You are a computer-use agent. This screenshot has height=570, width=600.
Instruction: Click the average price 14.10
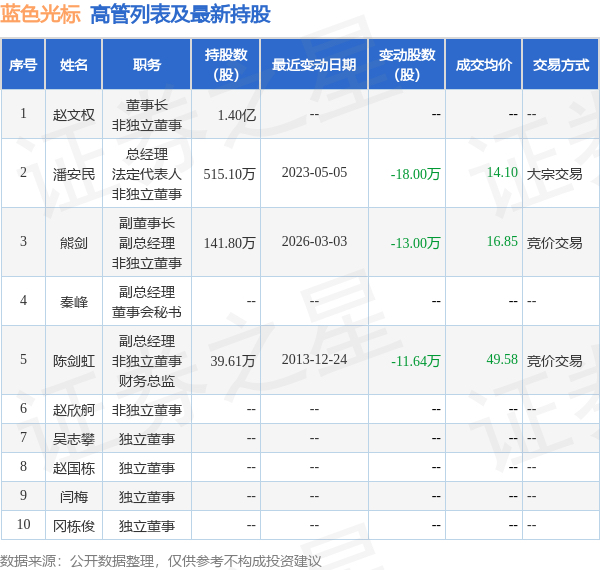pyautogui.click(x=502, y=173)
